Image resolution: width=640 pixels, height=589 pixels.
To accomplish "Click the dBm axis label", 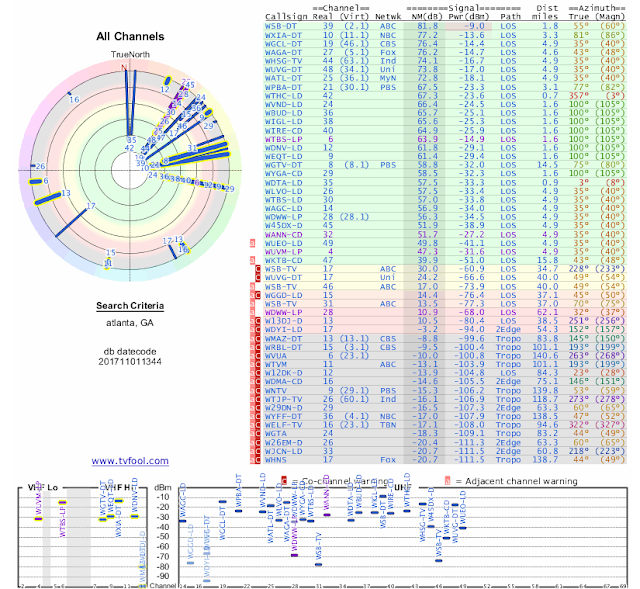I will click(163, 488).
